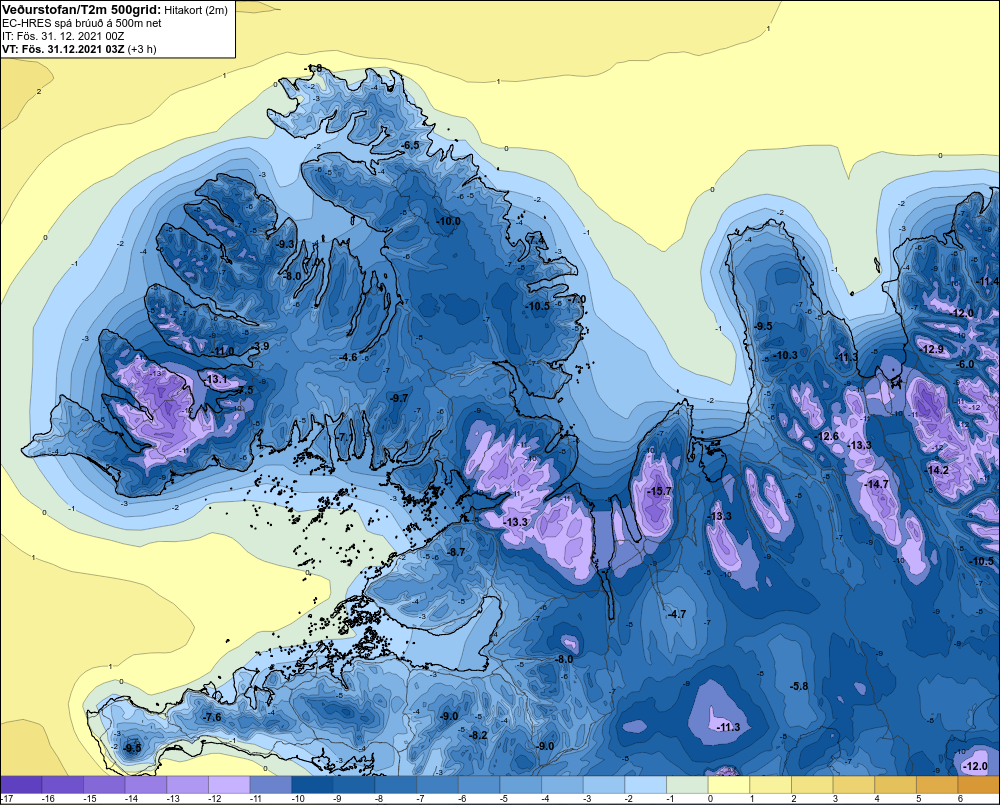
Task: Click the -8.7 temperature label
Action: point(455,552)
